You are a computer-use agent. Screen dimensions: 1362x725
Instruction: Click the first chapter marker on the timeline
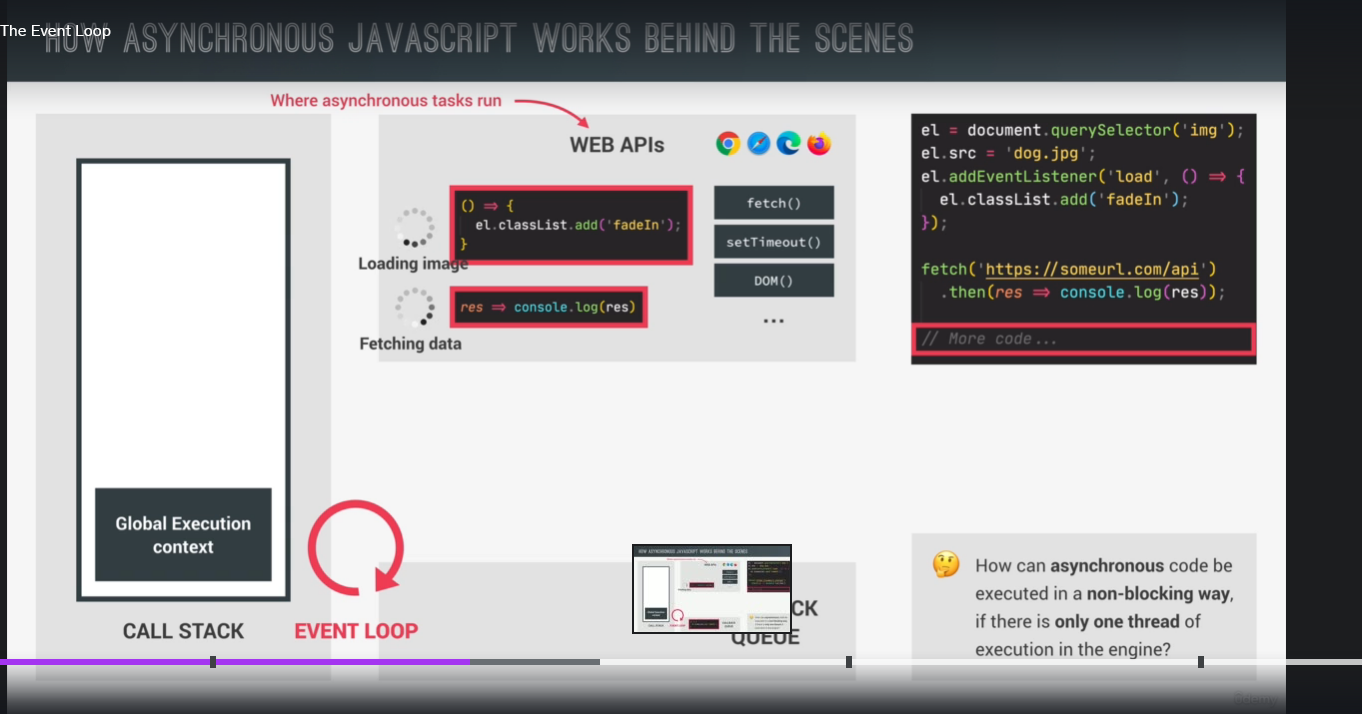click(213, 662)
